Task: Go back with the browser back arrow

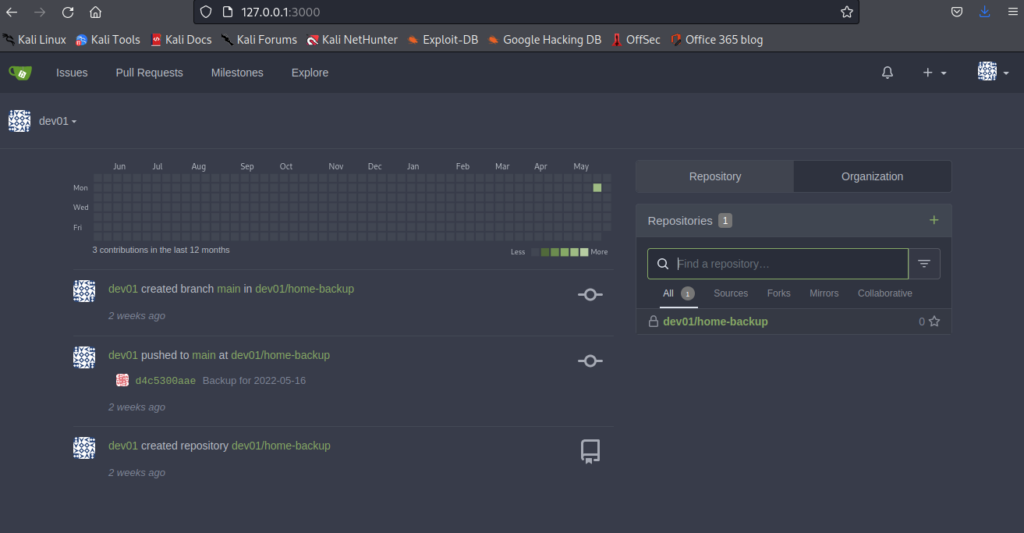Action: coord(12,12)
